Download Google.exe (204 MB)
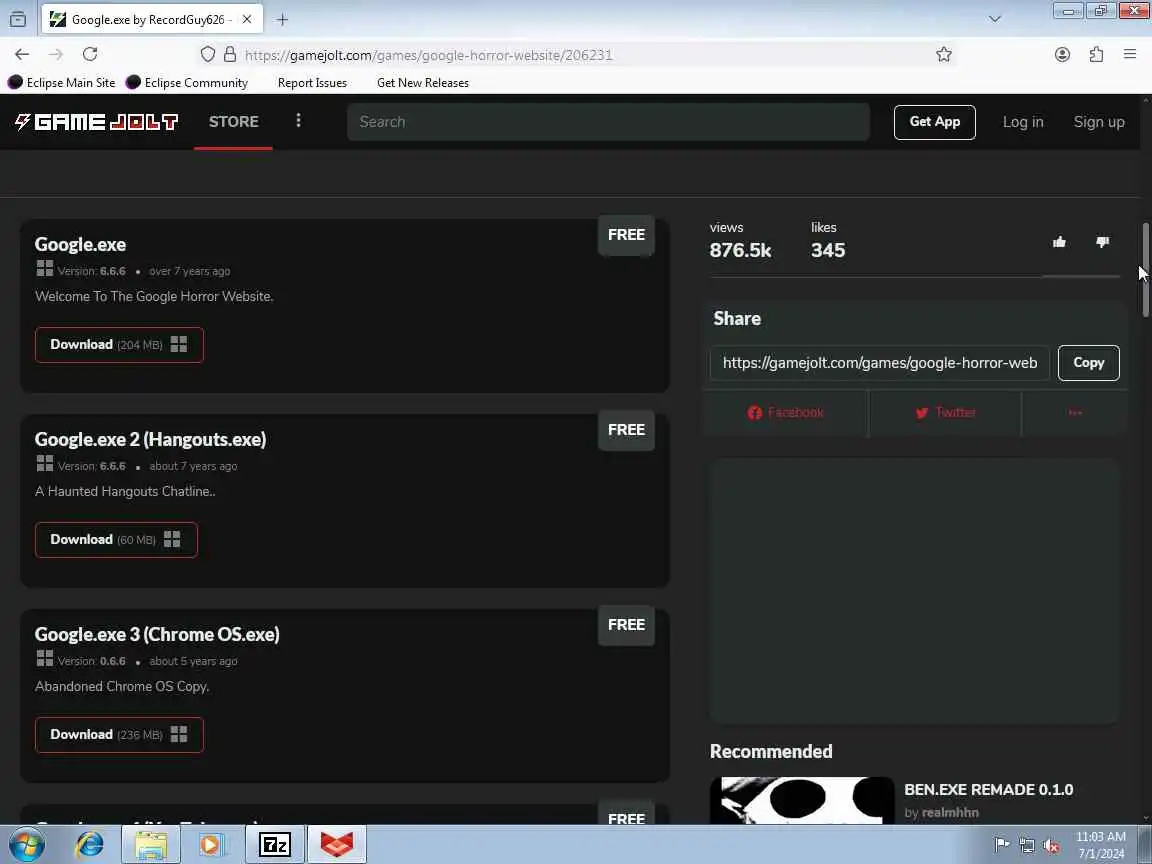The width and height of the screenshot is (1152, 864). [119, 345]
